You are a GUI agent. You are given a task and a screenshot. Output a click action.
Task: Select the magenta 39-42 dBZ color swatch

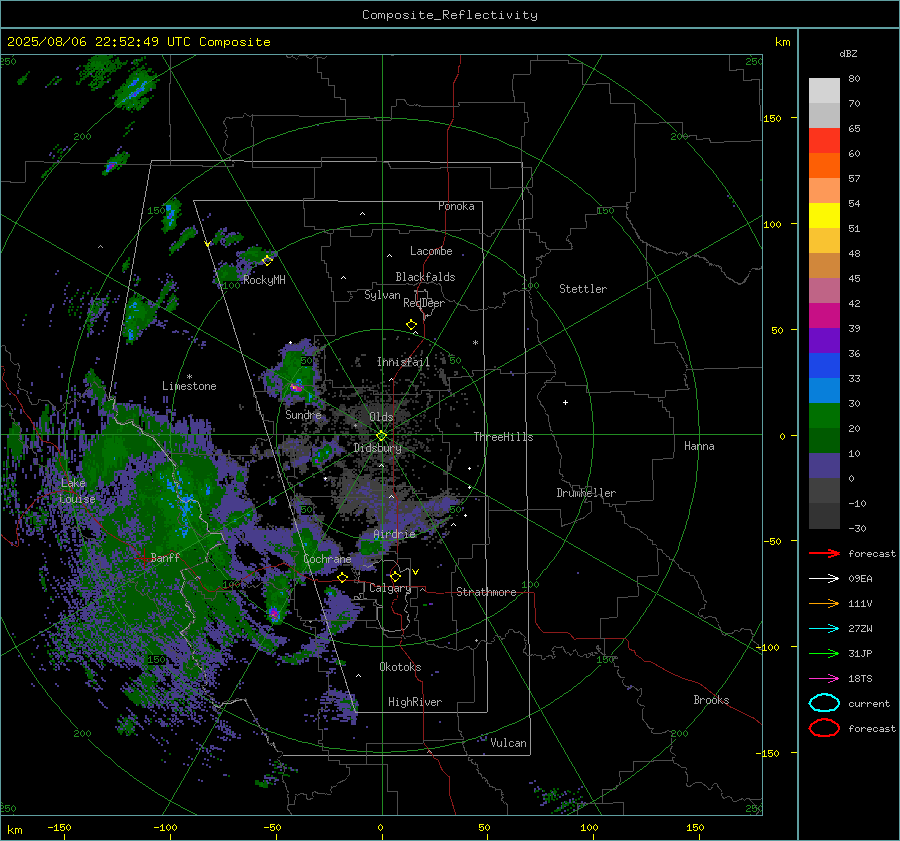point(824,316)
